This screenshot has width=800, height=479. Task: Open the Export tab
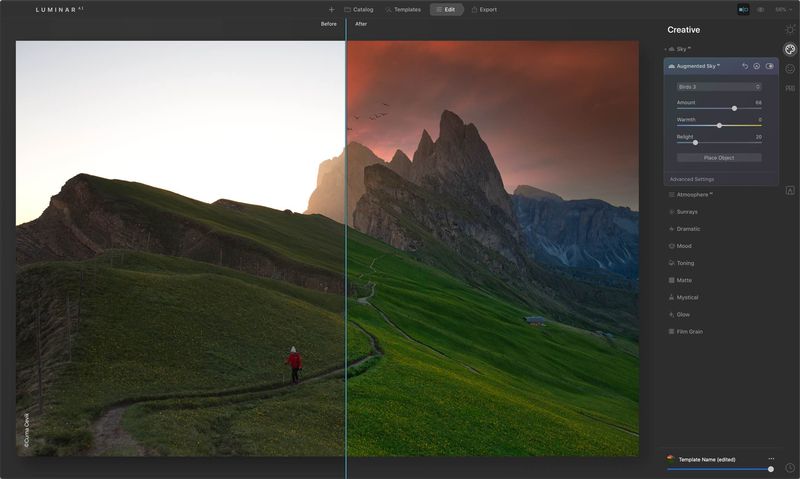[x=484, y=10]
